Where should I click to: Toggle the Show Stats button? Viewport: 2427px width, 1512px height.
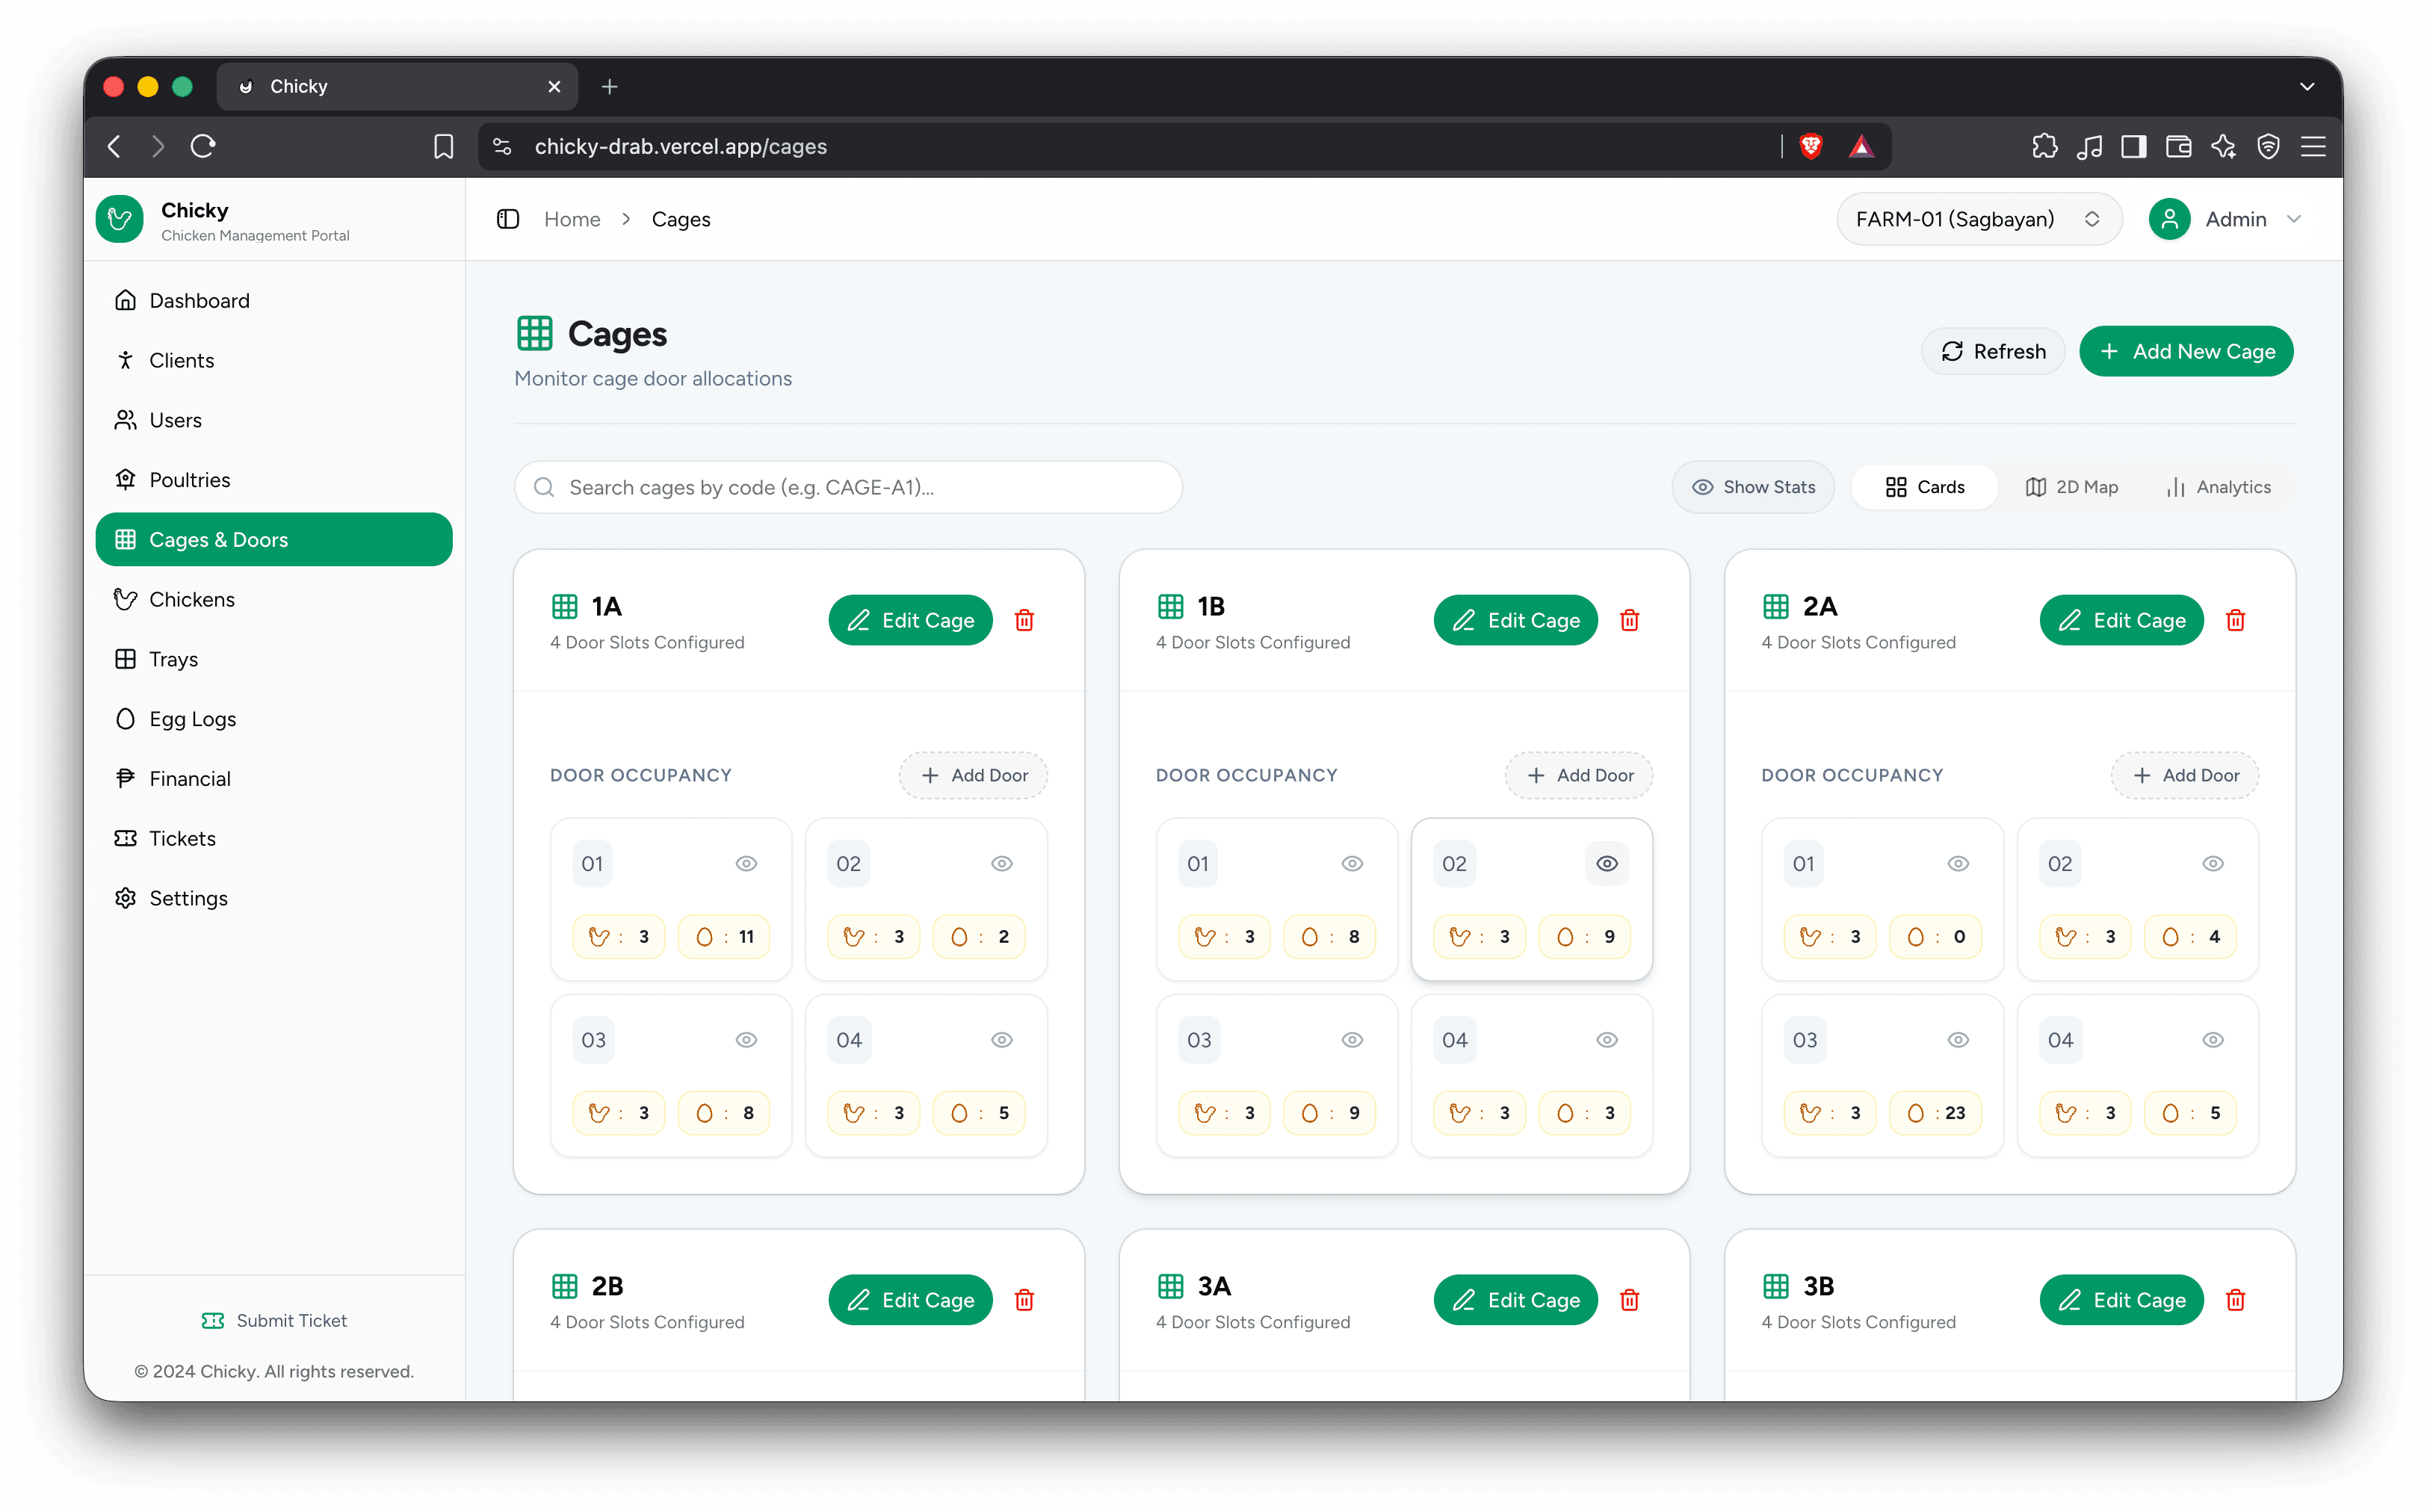(1752, 487)
